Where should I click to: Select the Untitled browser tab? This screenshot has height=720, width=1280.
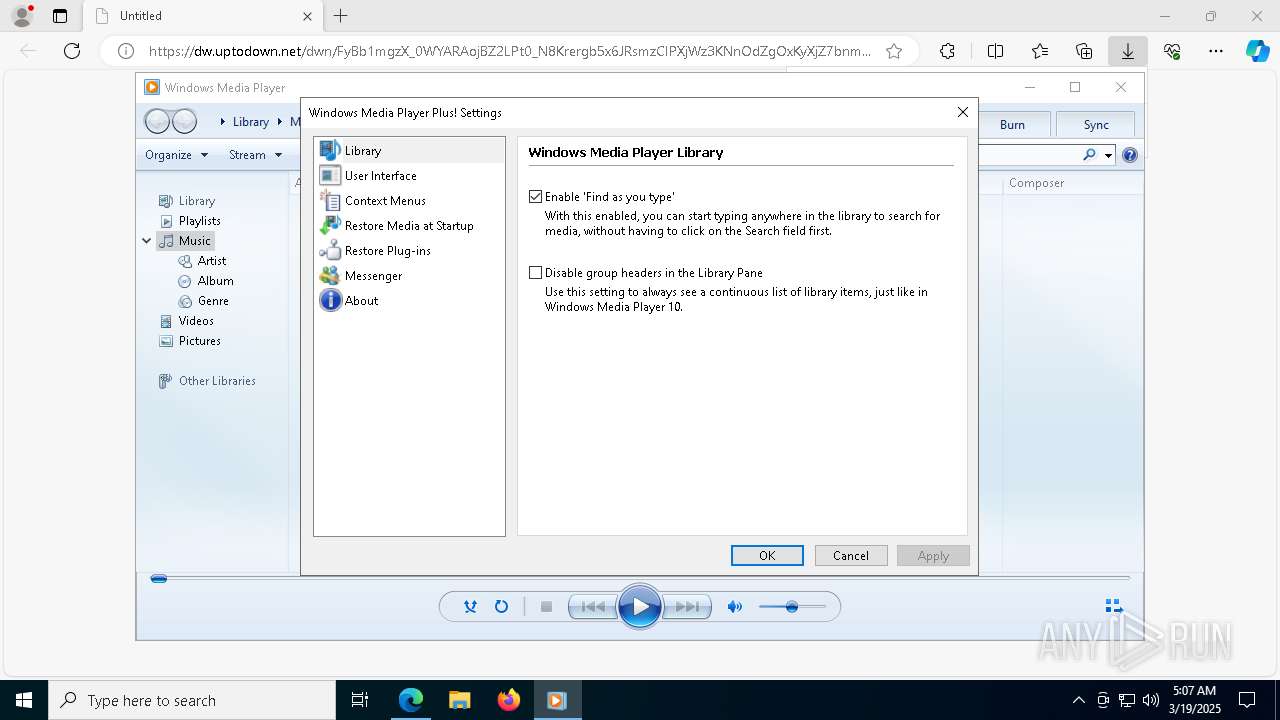[203, 16]
